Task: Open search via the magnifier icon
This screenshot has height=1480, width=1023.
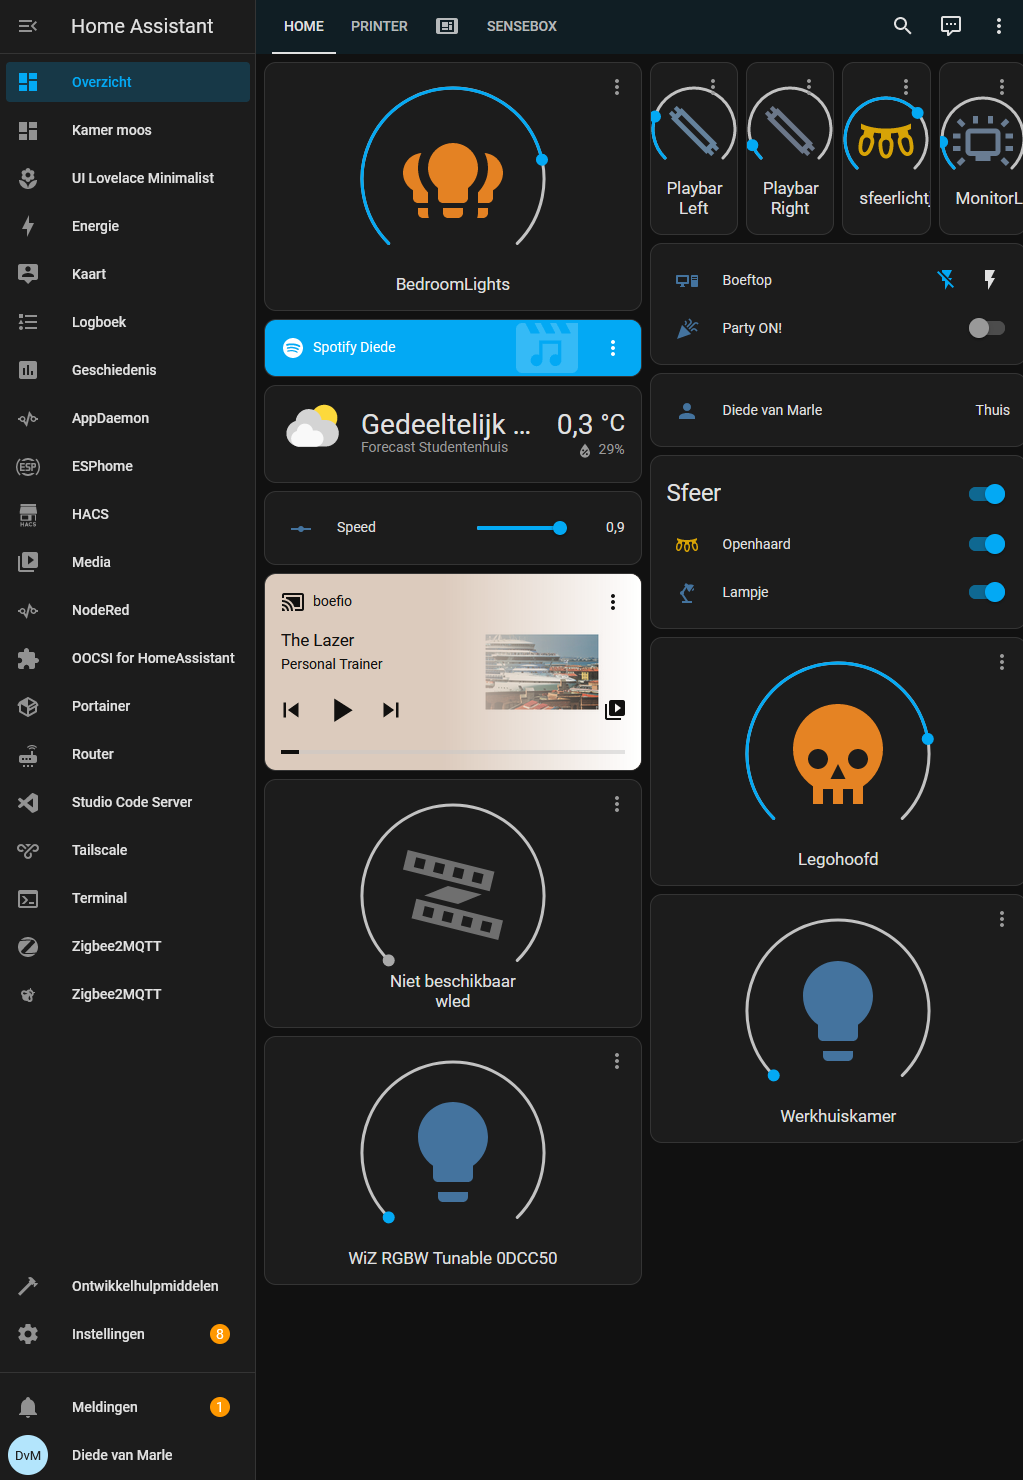Action: [x=902, y=26]
